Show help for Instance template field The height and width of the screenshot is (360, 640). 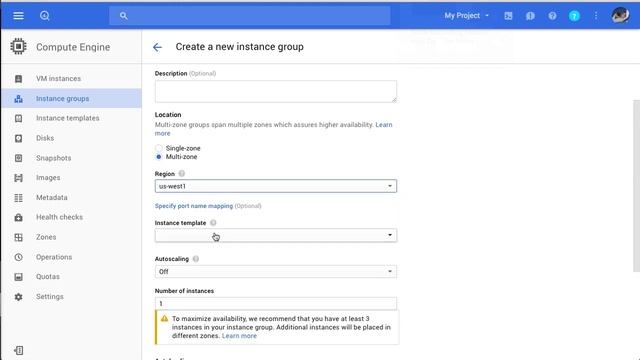pos(213,223)
